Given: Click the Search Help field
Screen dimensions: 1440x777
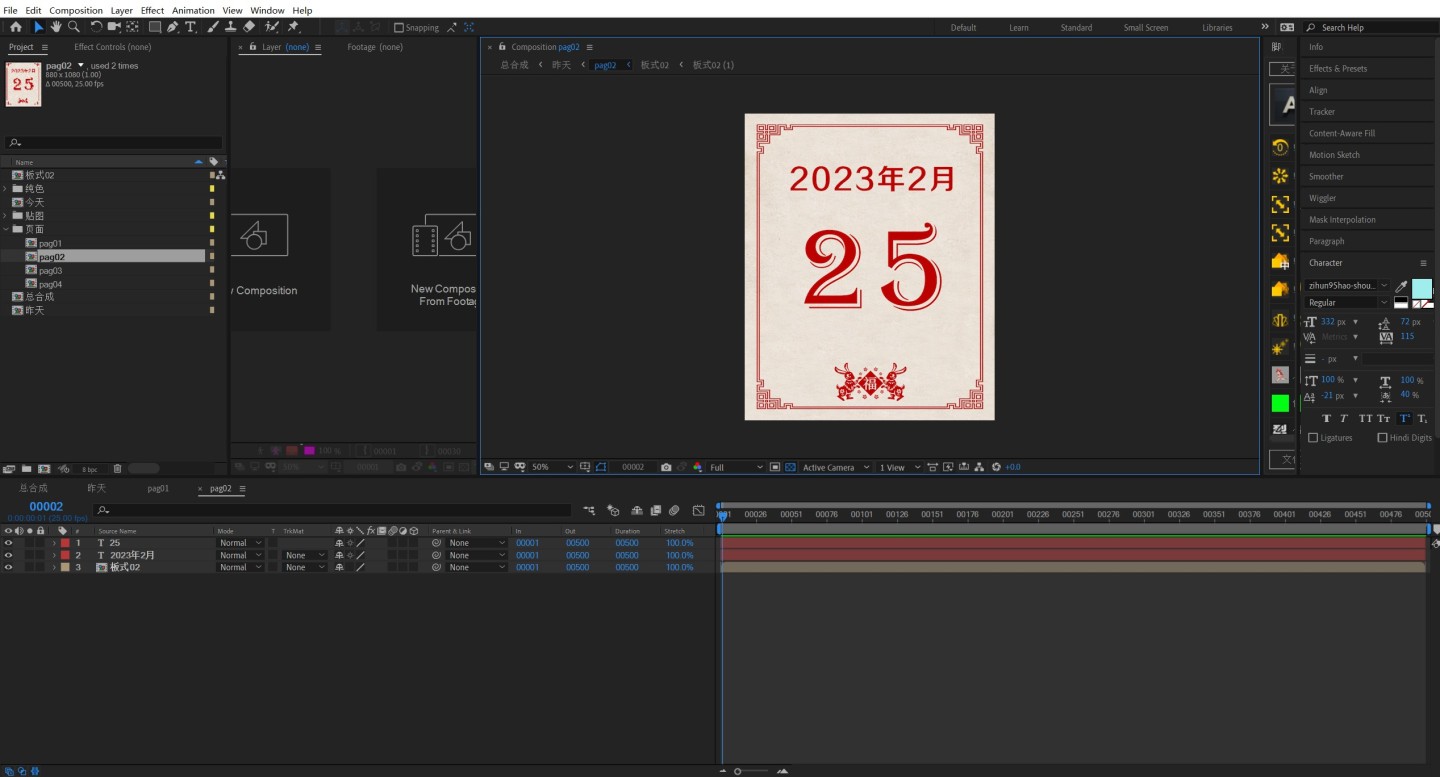Looking at the screenshot, I should coord(1372,27).
